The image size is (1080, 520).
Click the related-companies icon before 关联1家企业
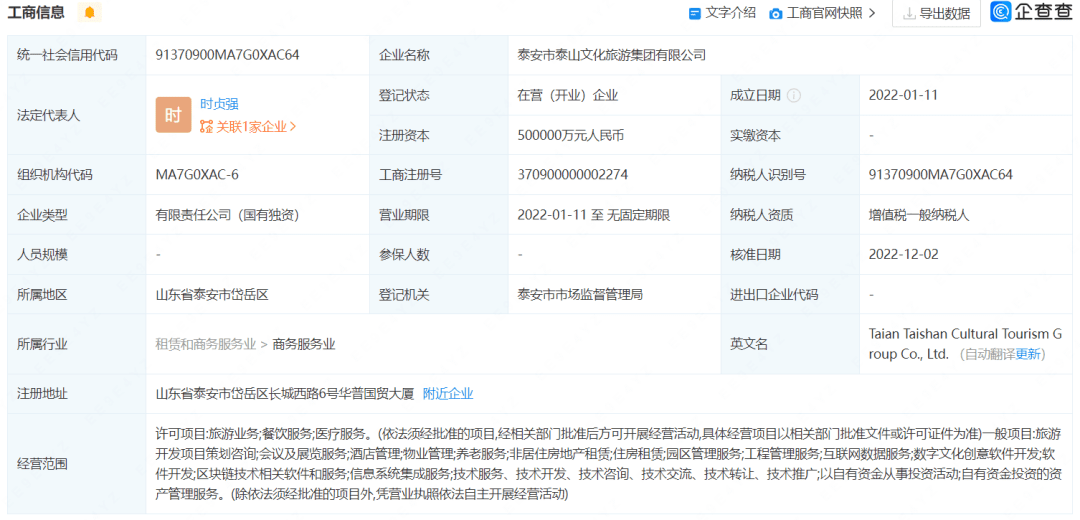(x=206, y=127)
